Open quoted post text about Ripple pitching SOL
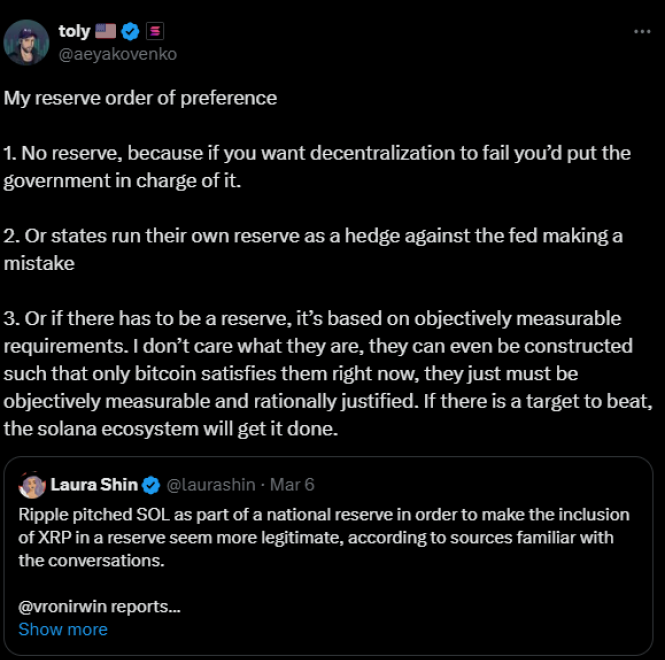Viewport: 665px width, 660px height. pyautogui.click(x=320, y=537)
